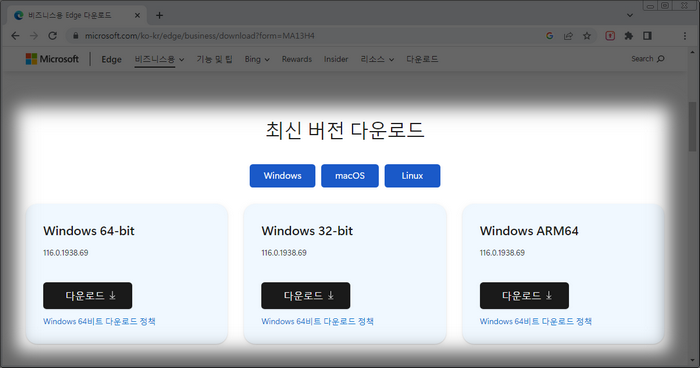Open the 기능 및 팁 menu item
The width and height of the screenshot is (700, 368).
pyautogui.click(x=214, y=59)
